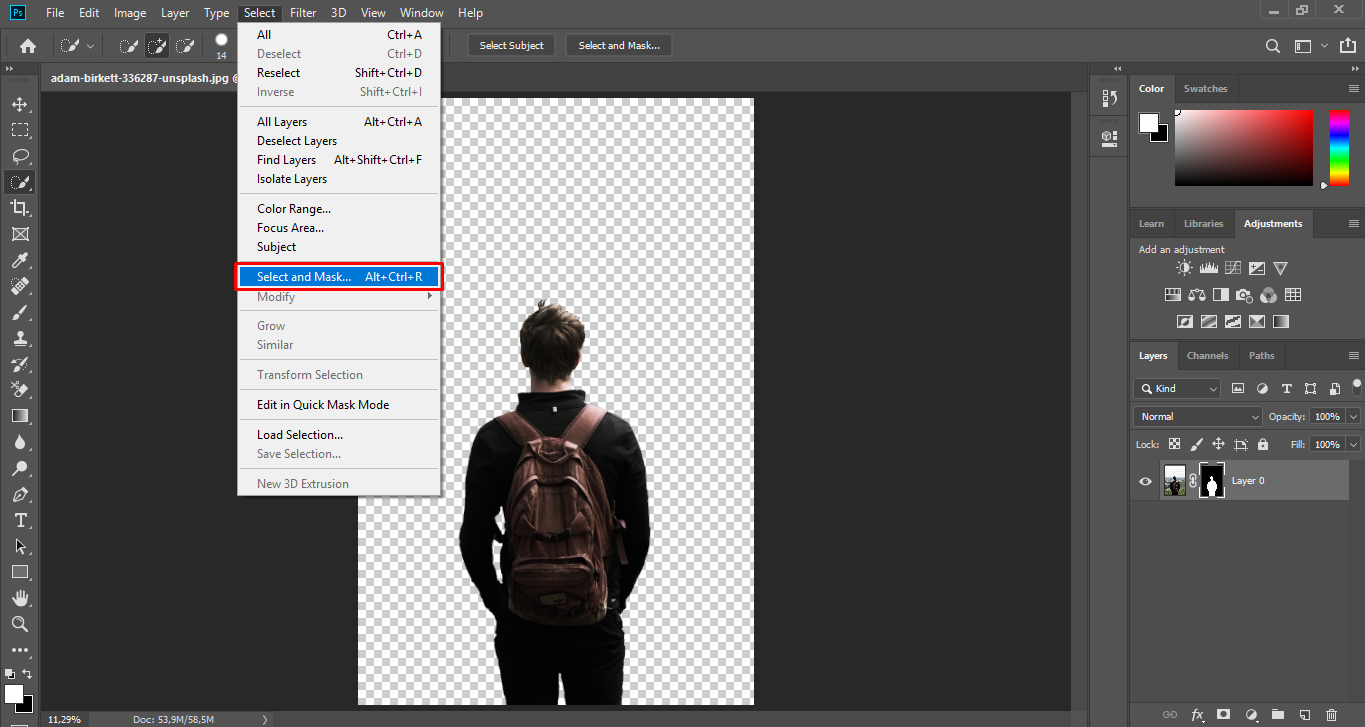Choose Select and Mask menu item
This screenshot has height=727, width=1365.
339,277
